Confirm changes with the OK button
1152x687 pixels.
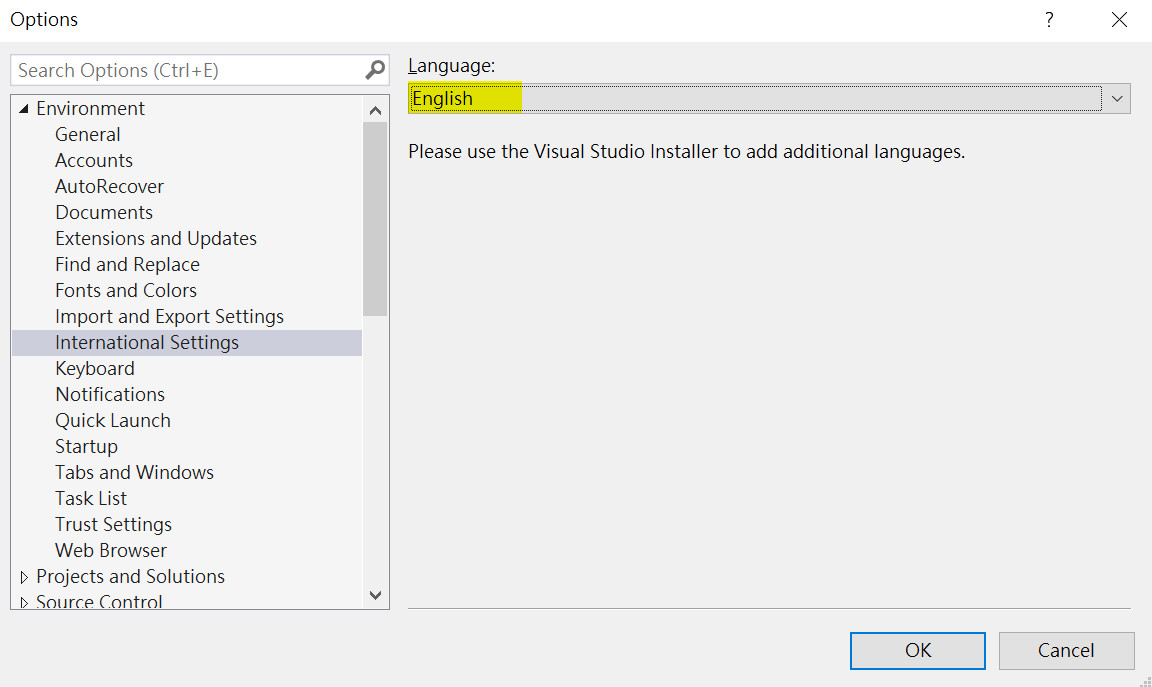[x=917, y=650]
